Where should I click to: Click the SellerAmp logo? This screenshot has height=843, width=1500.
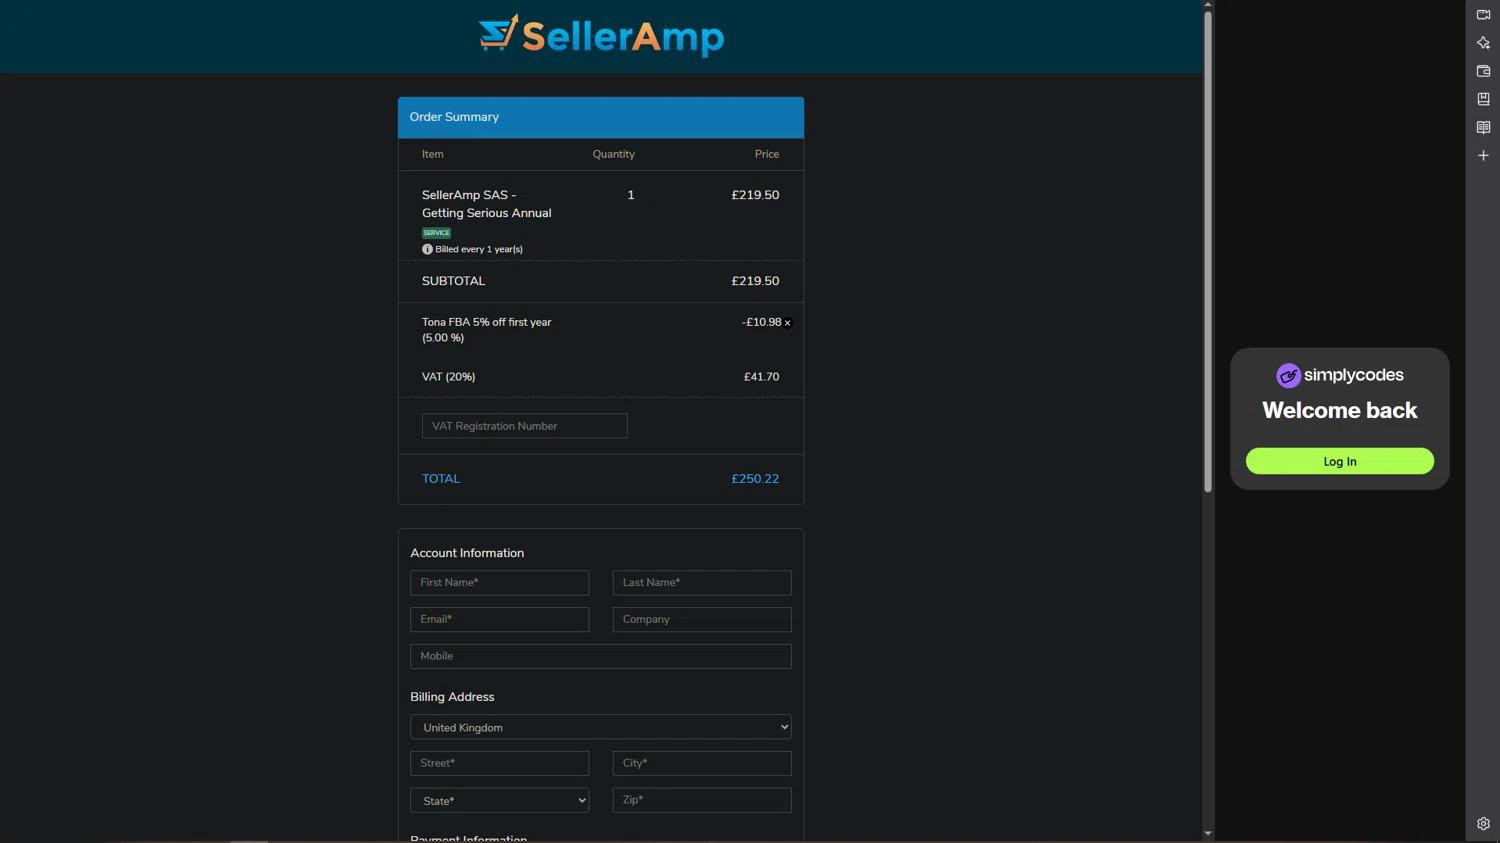click(x=601, y=36)
